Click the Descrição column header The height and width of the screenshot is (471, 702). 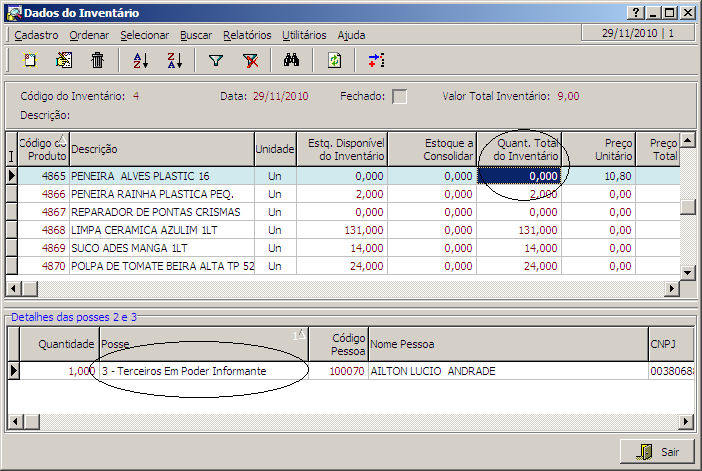point(162,149)
